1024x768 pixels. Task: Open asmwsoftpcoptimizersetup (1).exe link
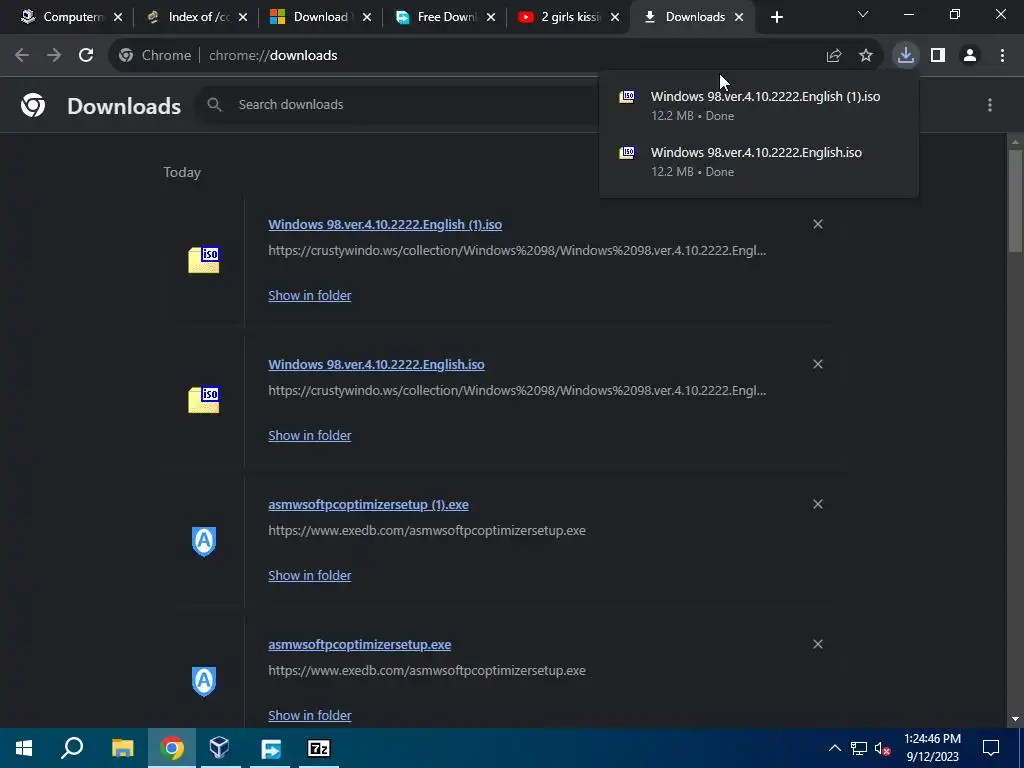click(x=368, y=504)
